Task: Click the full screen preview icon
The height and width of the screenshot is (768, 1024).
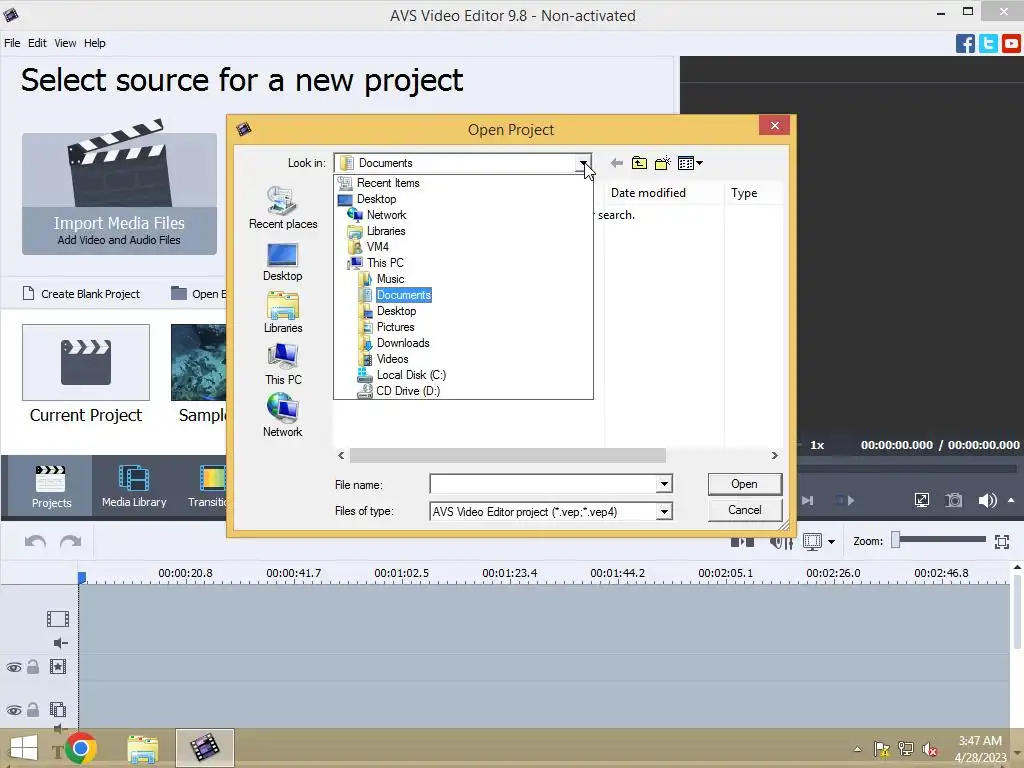Action: click(x=921, y=500)
